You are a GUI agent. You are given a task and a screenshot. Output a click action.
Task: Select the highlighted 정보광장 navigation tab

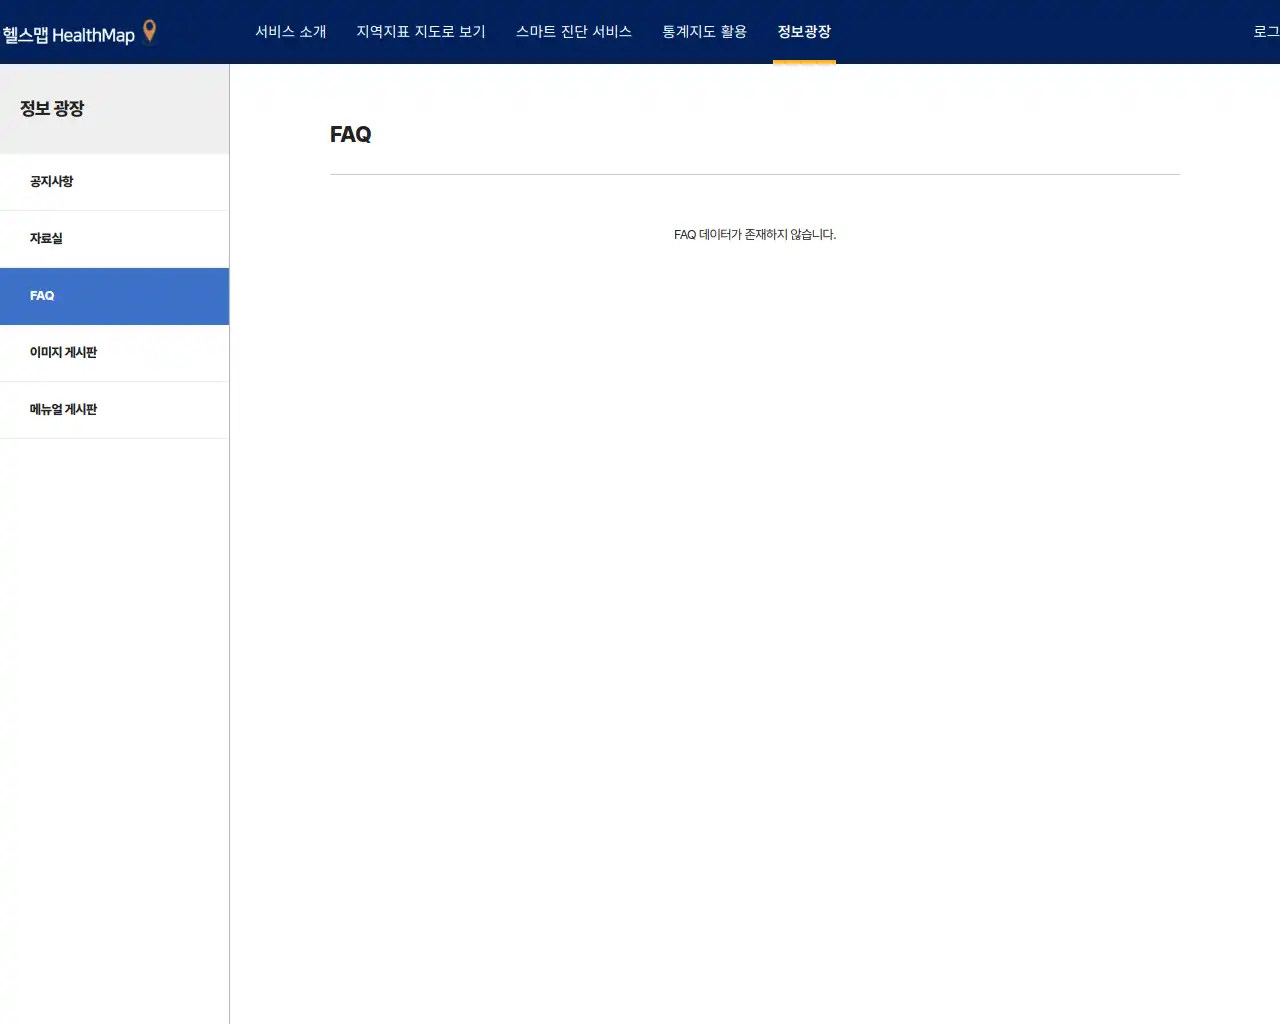click(804, 31)
